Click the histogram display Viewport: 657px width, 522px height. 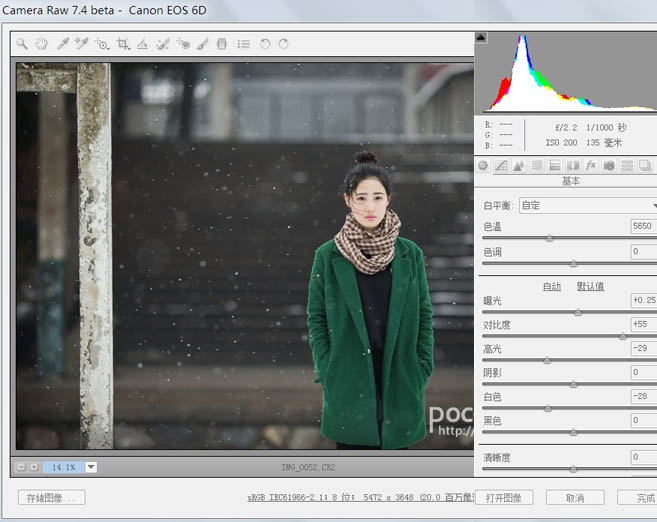(568, 72)
